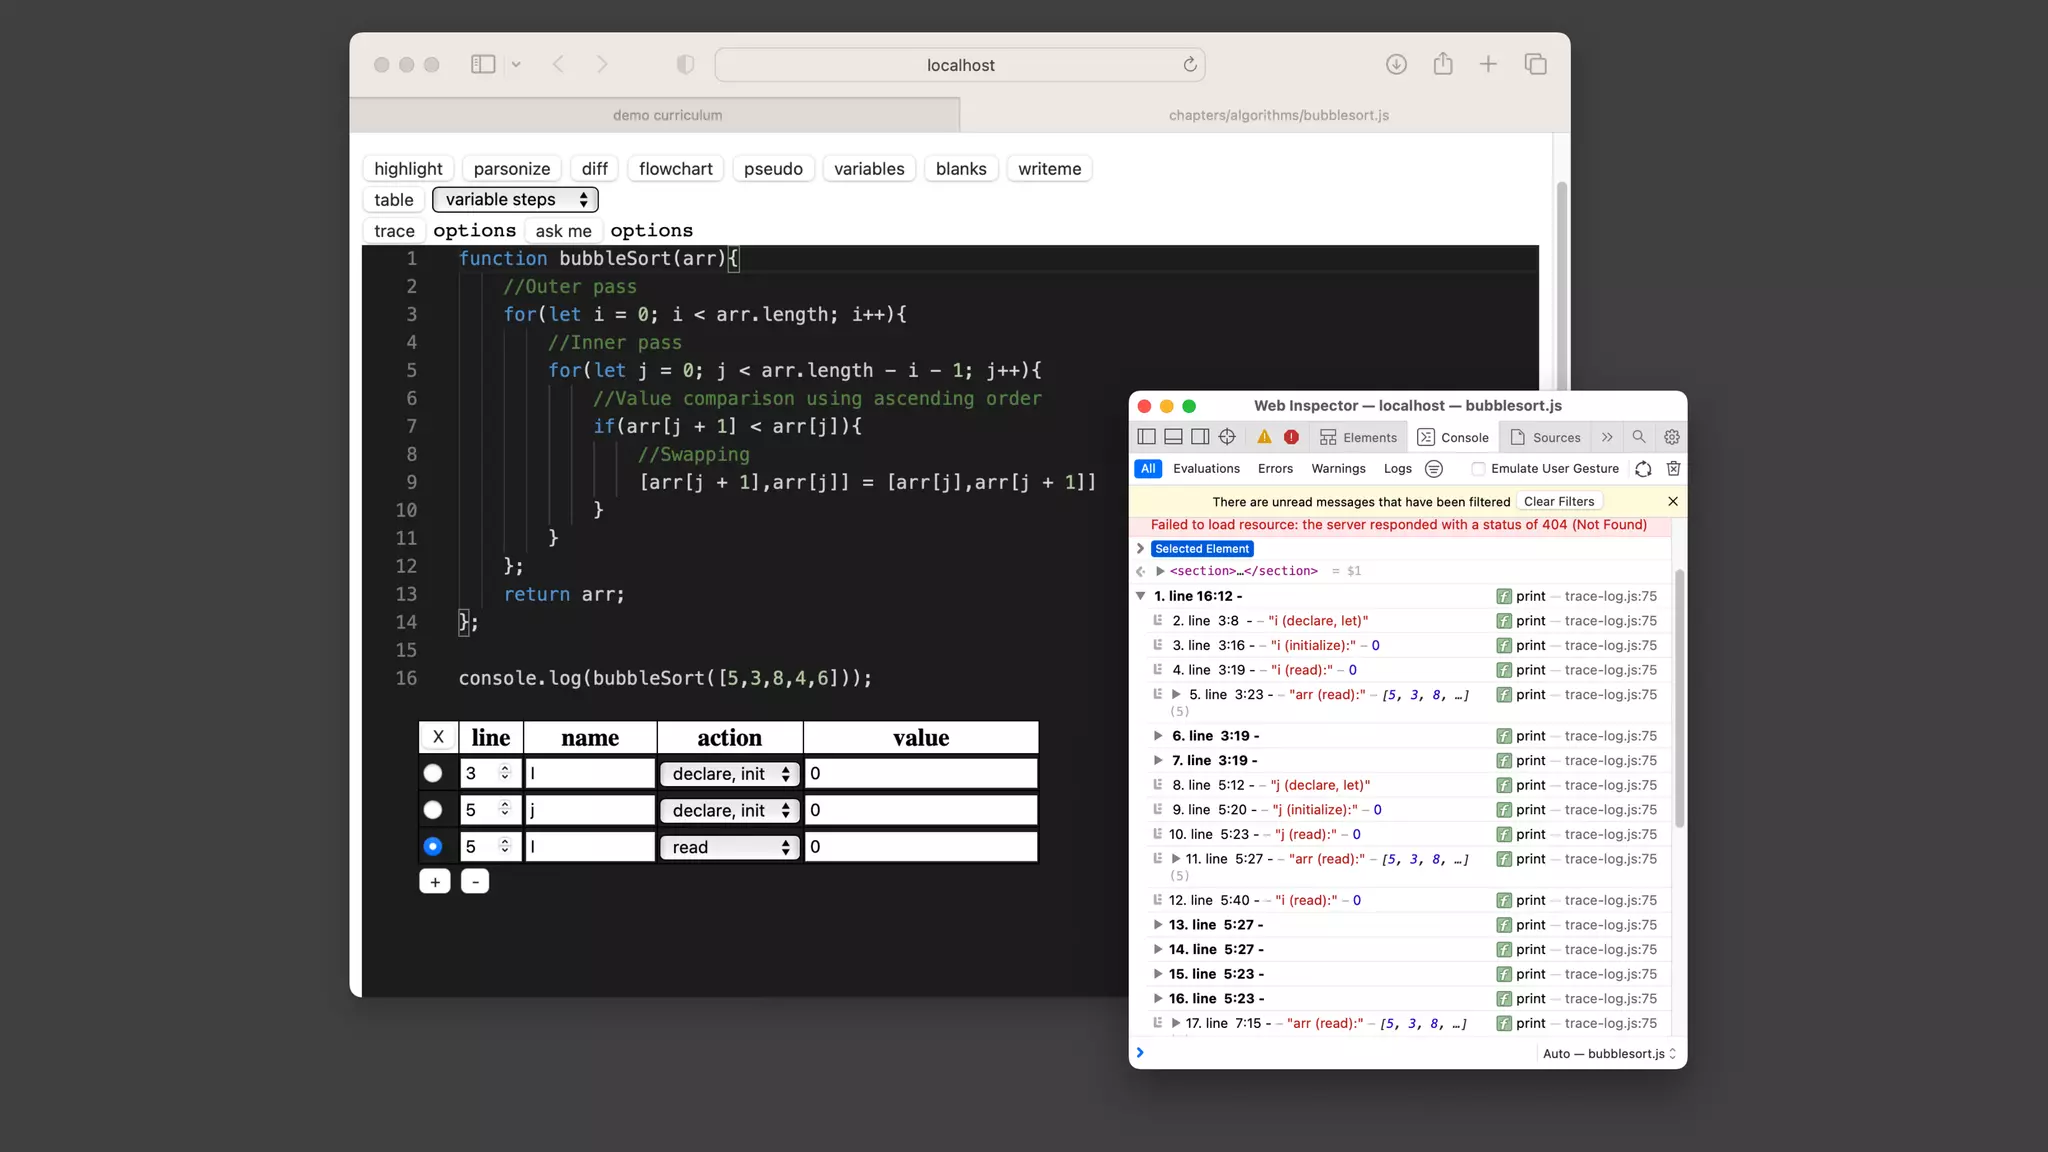Select radio button in first table row
This screenshot has height=1152, width=2048.
coord(433,773)
